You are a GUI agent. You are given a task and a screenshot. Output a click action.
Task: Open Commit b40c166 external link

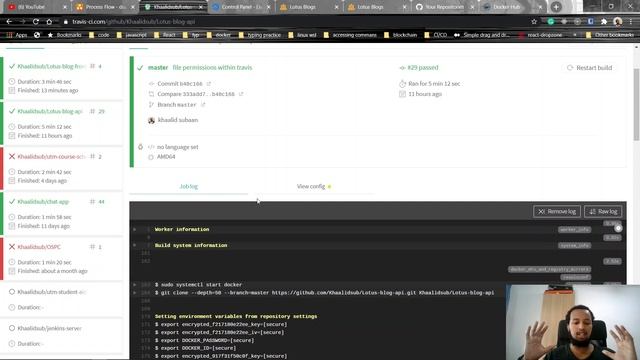click(184, 84)
